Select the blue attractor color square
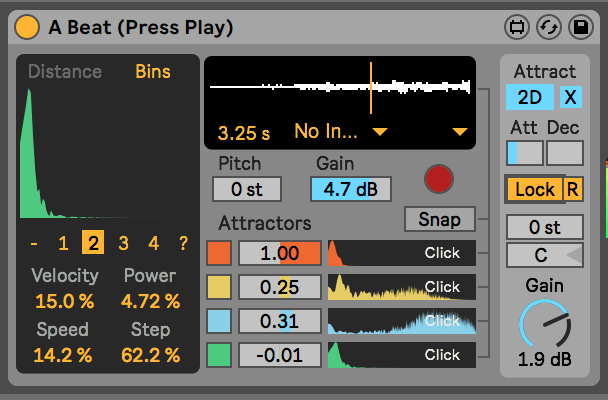The width and height of the screenshot is (608, 400). (220, 321)
